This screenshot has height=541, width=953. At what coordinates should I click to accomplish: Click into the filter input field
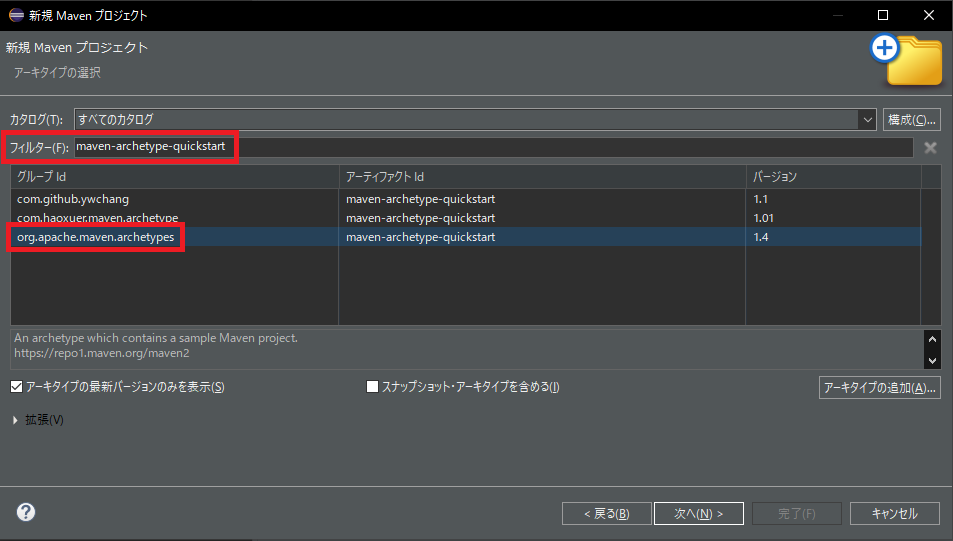pyautogui.click(x=494, y=147)
